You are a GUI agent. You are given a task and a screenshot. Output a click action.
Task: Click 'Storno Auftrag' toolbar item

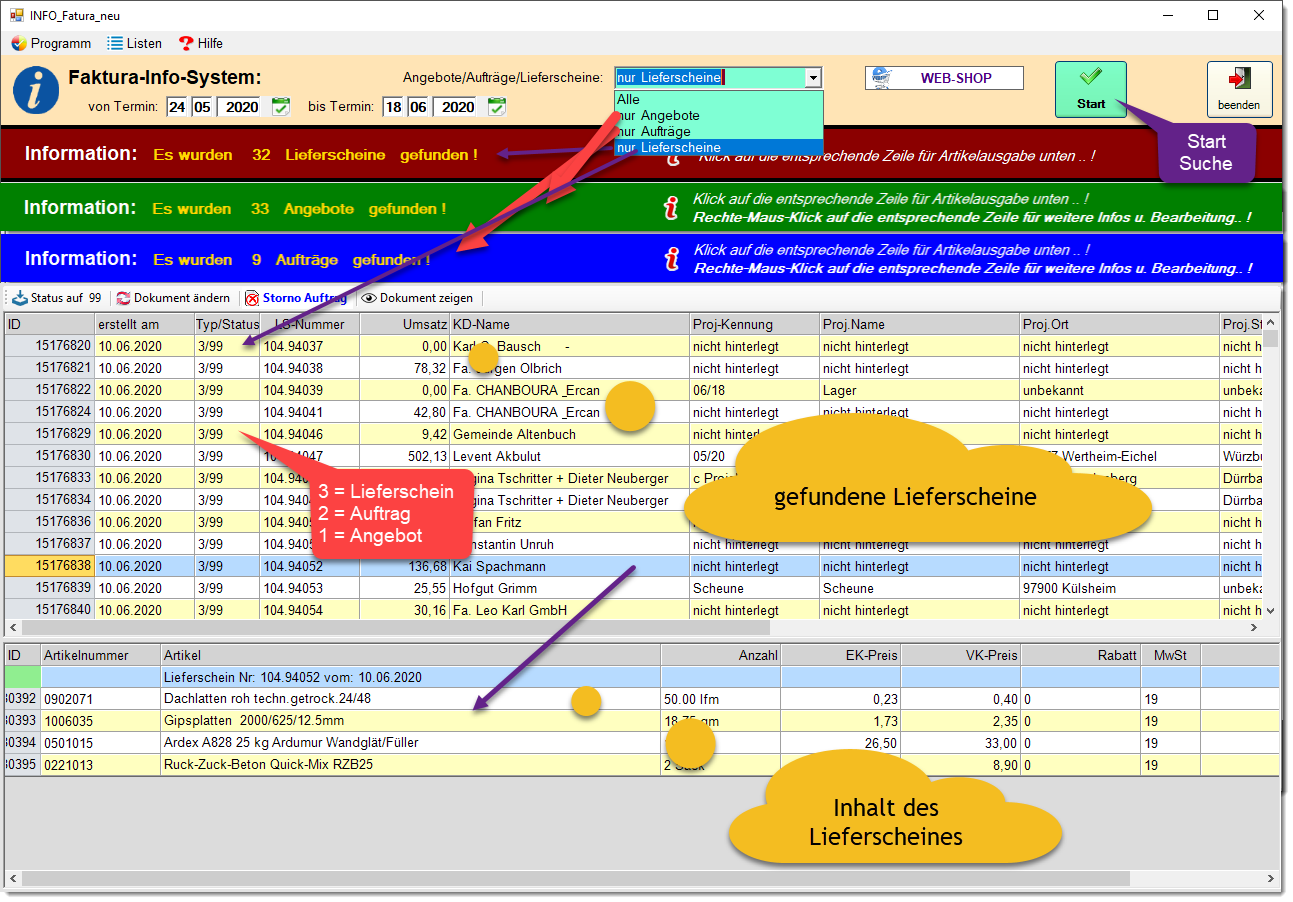(x=296, y=298)
